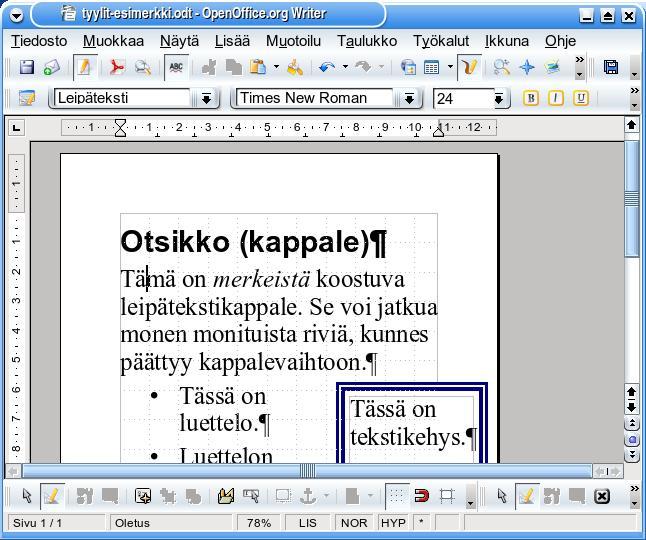Jump to next page double-arrow button
The height and width of the screenshot is (540, 646).
(632, 455)
